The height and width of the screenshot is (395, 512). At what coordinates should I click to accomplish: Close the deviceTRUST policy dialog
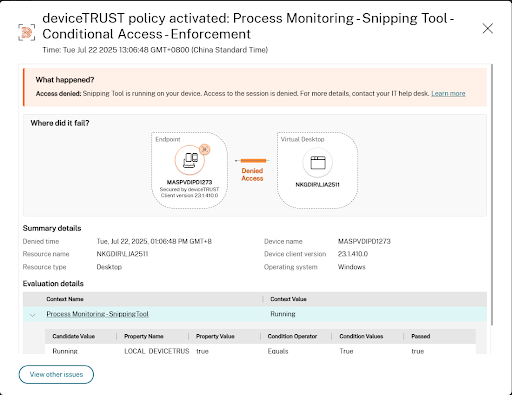(x=488, y=28)
